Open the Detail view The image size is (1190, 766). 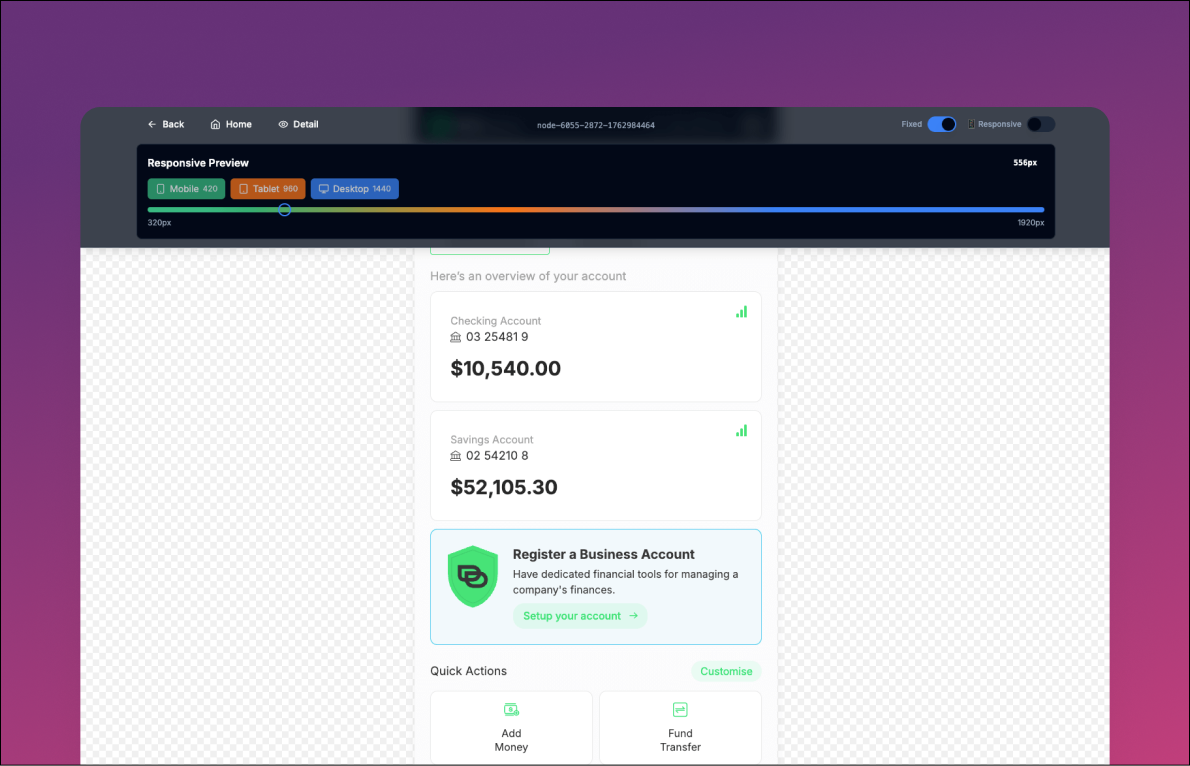click(298, 125)
